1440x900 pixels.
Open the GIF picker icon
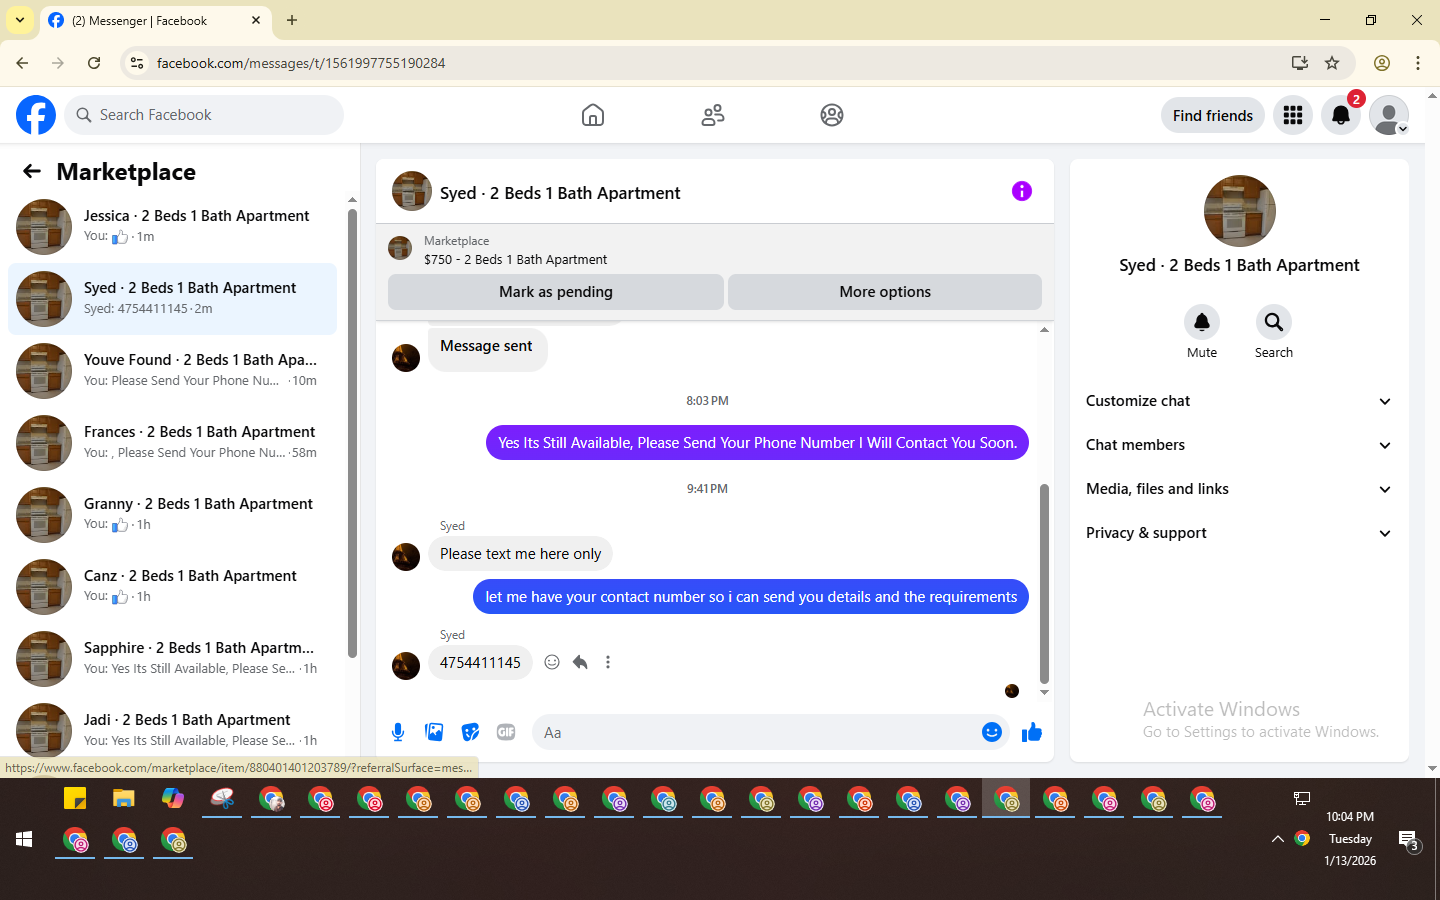click(x=506, y=732)
